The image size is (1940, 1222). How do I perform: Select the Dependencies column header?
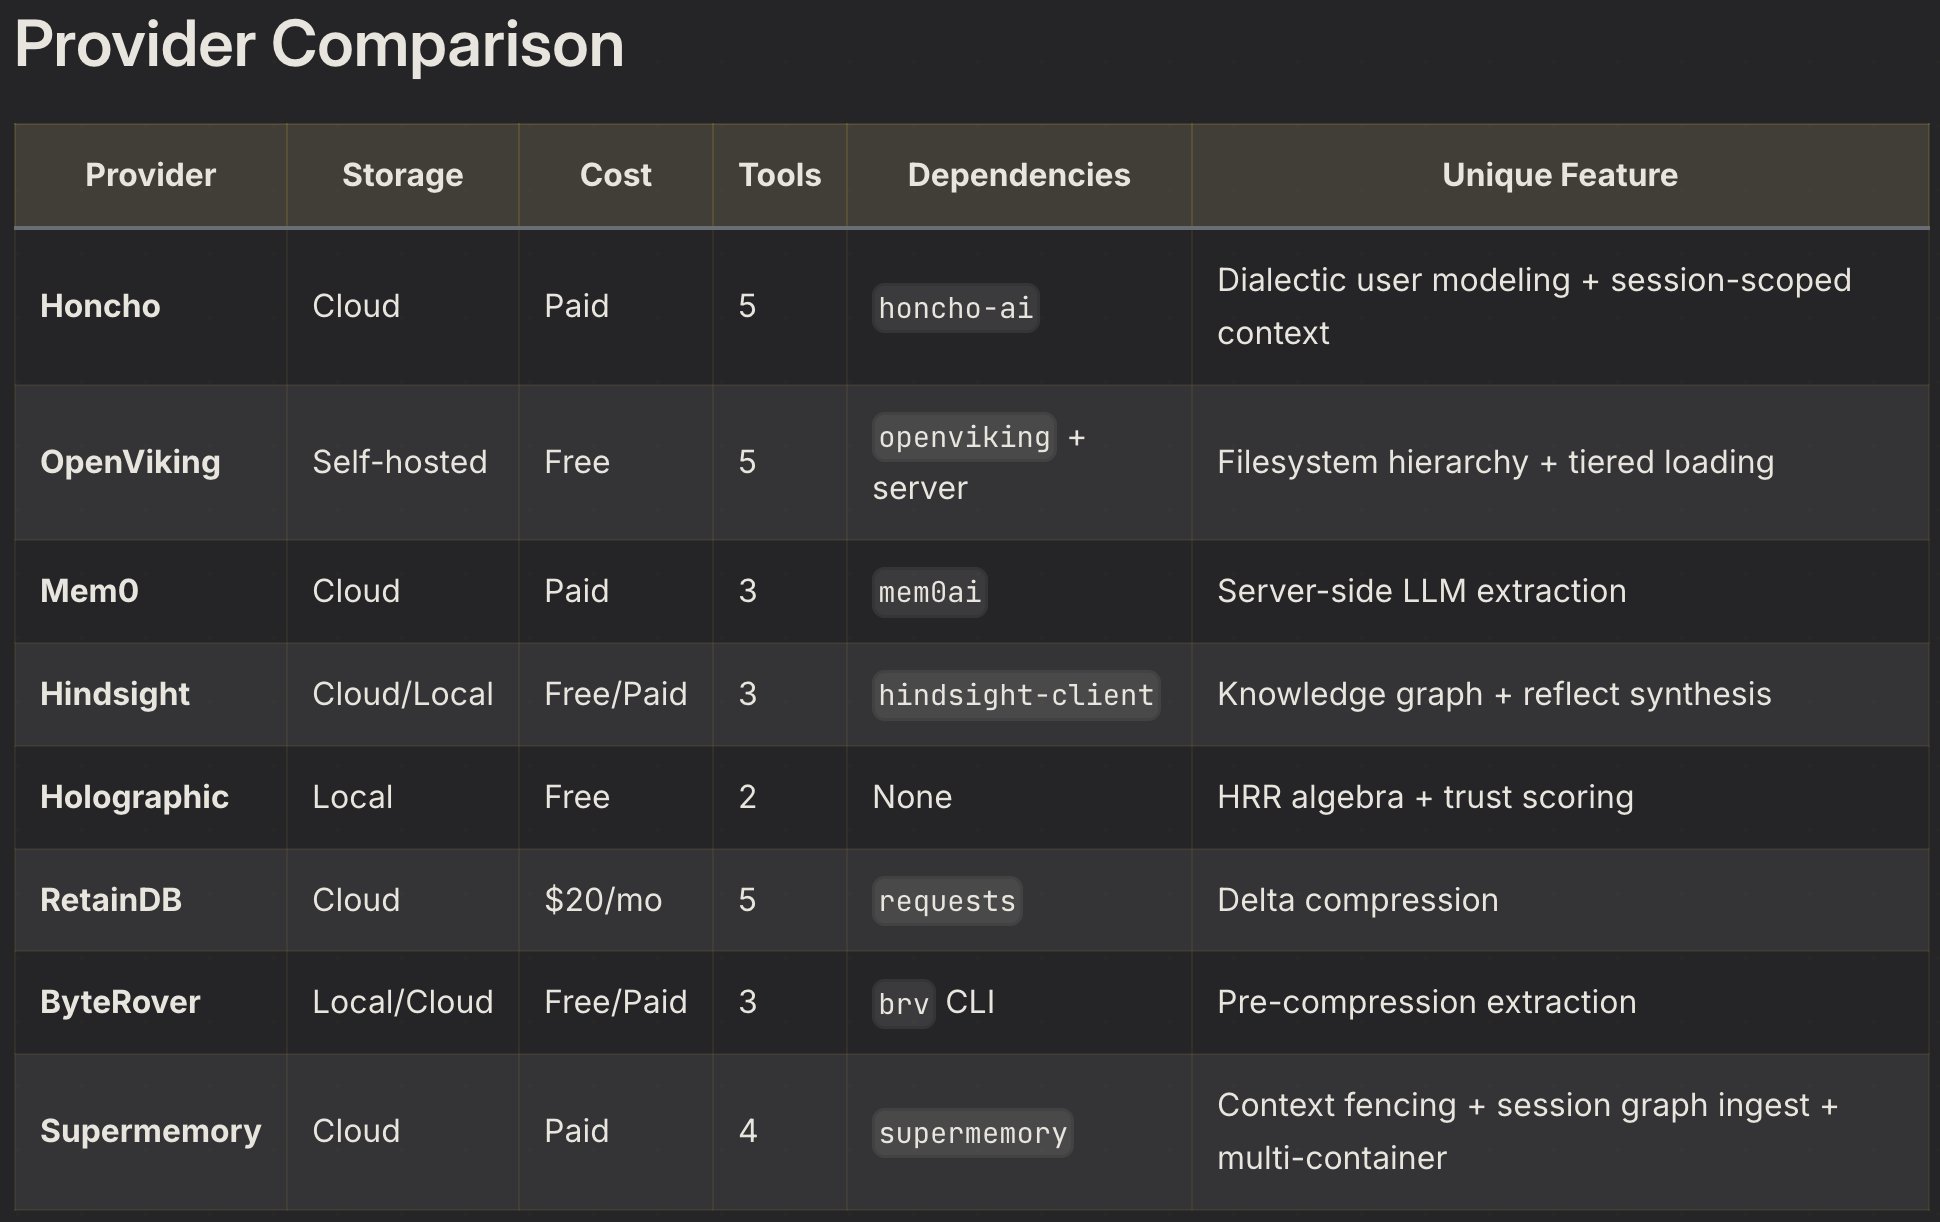(1019, 175)
